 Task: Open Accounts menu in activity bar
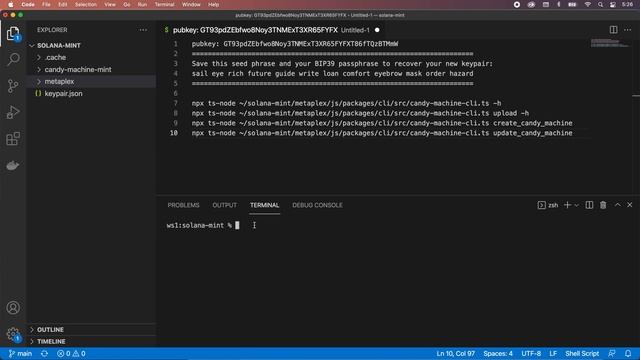pyautogui.click(x=13, y=307)
